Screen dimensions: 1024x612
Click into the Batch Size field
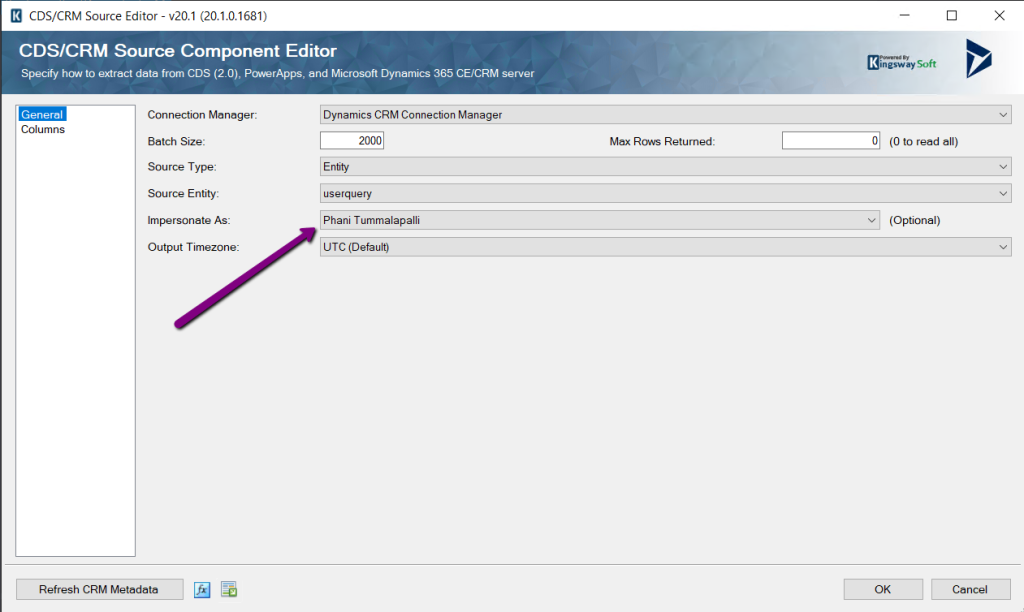[352, 141]
